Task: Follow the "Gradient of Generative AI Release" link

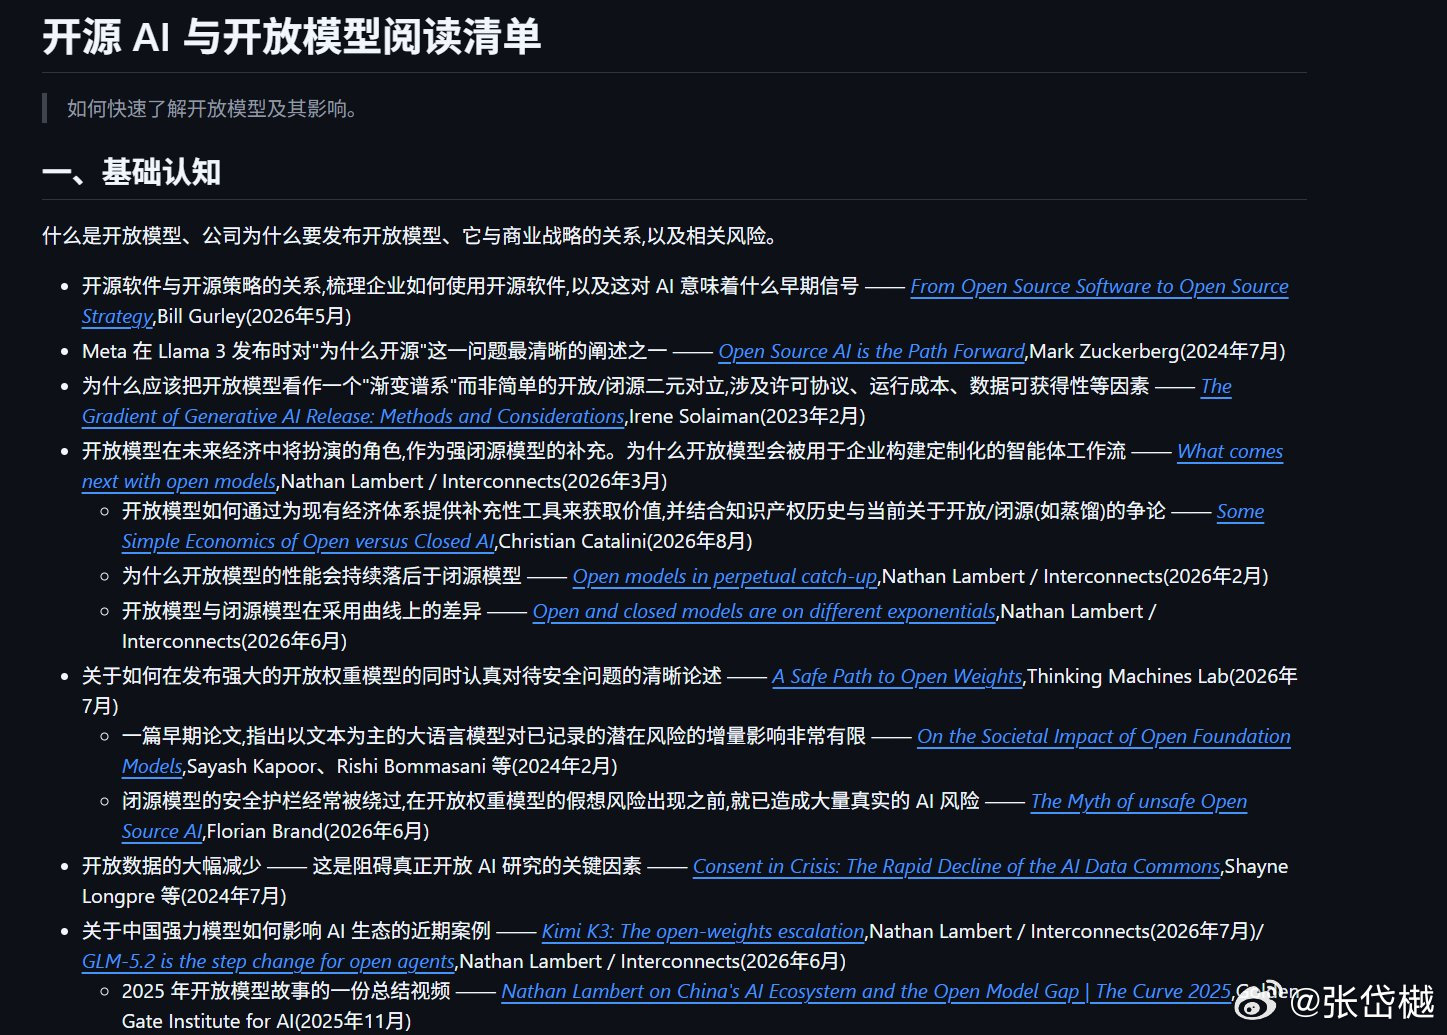Action: 353,416
